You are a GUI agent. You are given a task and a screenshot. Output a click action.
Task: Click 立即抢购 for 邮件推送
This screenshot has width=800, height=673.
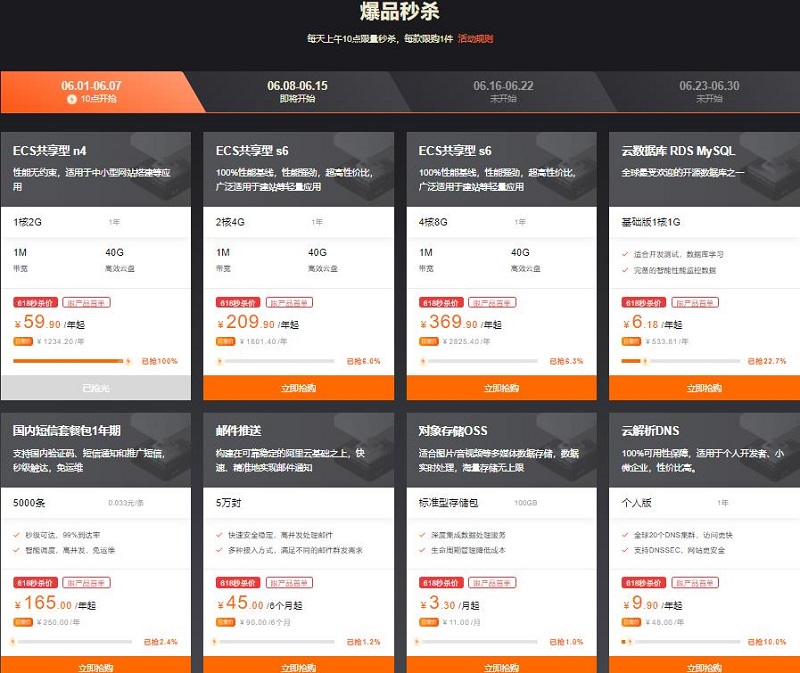[x=298, y=665]
